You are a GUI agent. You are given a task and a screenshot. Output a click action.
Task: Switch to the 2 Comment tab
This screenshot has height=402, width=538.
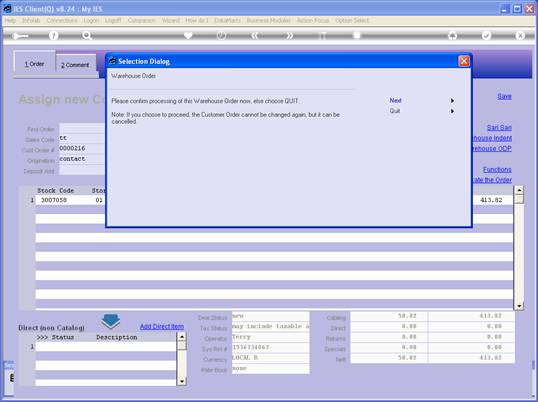pos(75,65)
